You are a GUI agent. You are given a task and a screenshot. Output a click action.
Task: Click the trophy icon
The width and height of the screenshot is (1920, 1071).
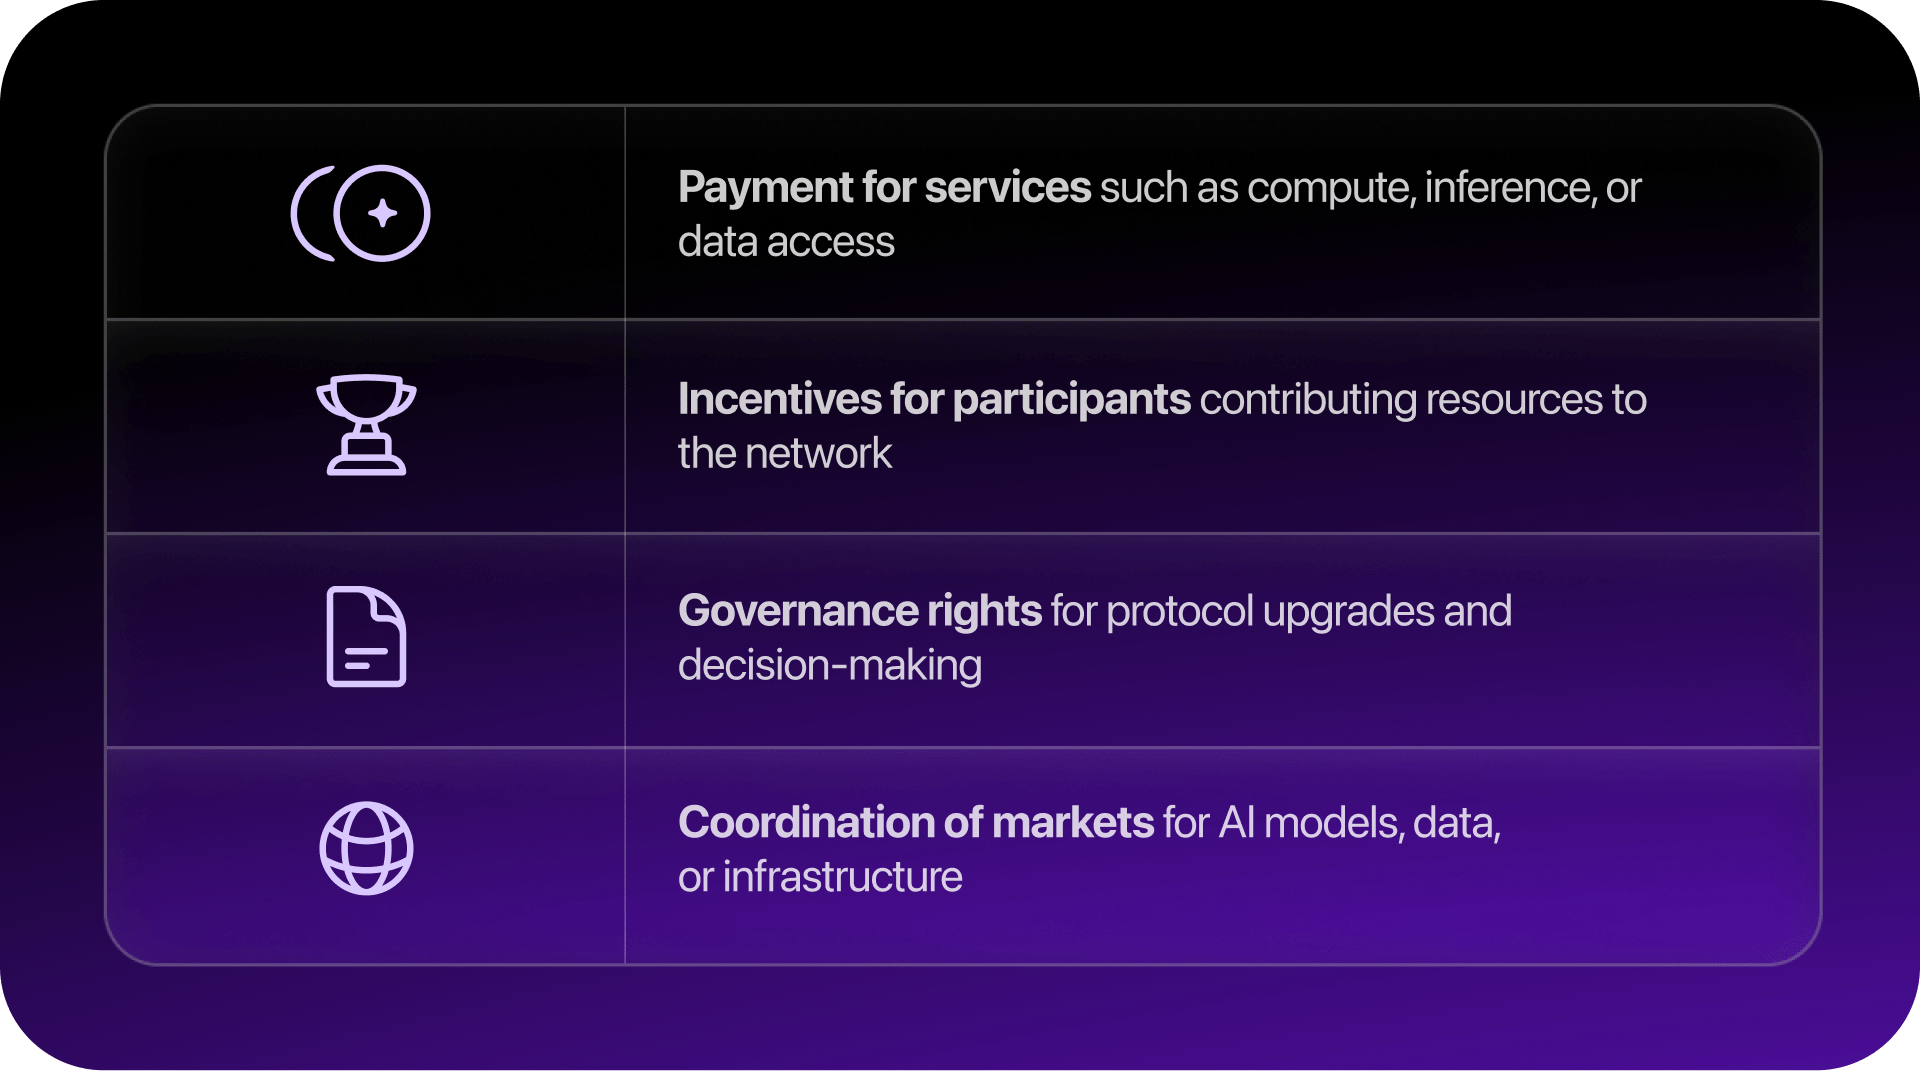(366, 424)
